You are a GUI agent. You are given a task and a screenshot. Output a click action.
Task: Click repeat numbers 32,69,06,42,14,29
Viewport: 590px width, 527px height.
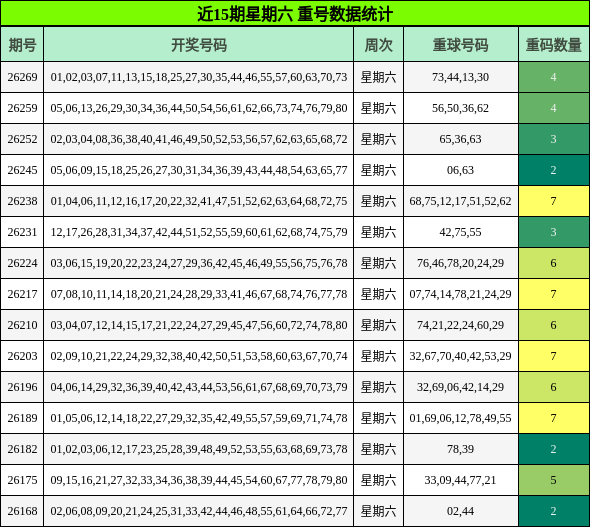(461, 387)
